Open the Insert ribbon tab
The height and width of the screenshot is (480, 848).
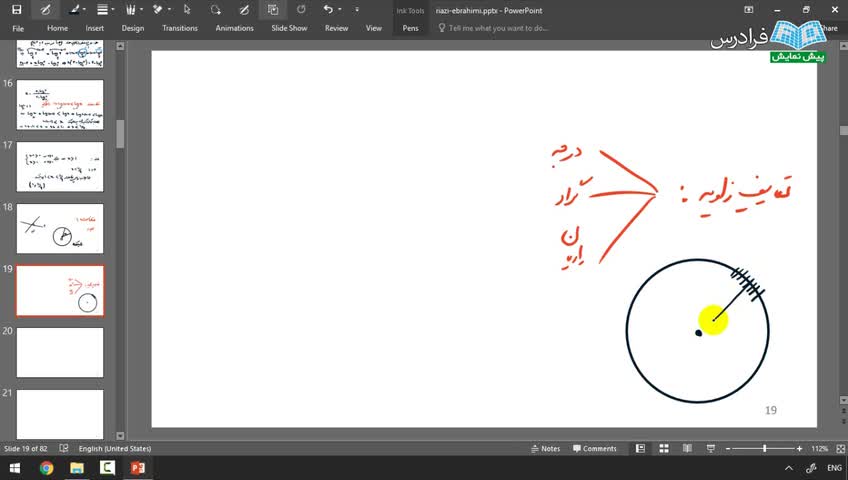(x=94, y=28)
